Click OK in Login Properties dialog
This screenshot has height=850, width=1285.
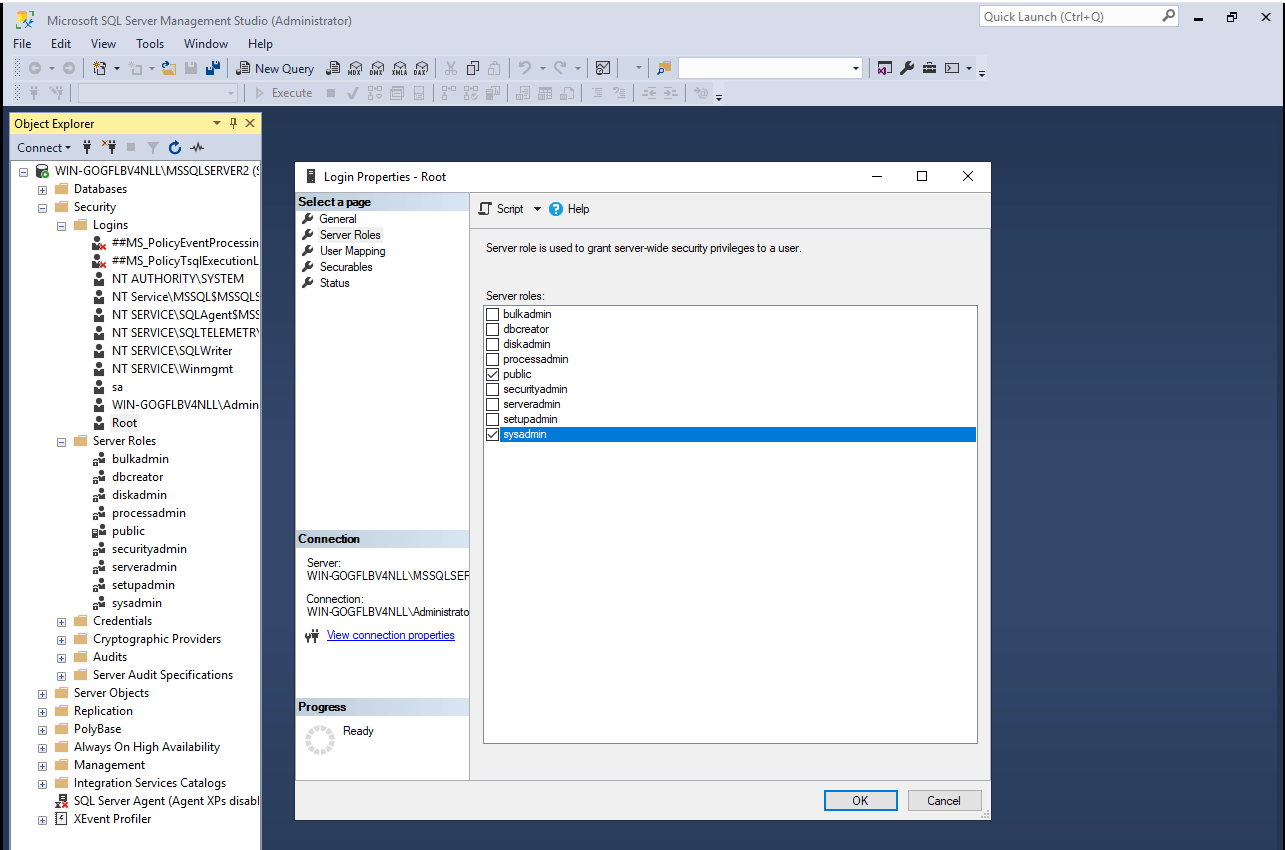coord(860,800)
